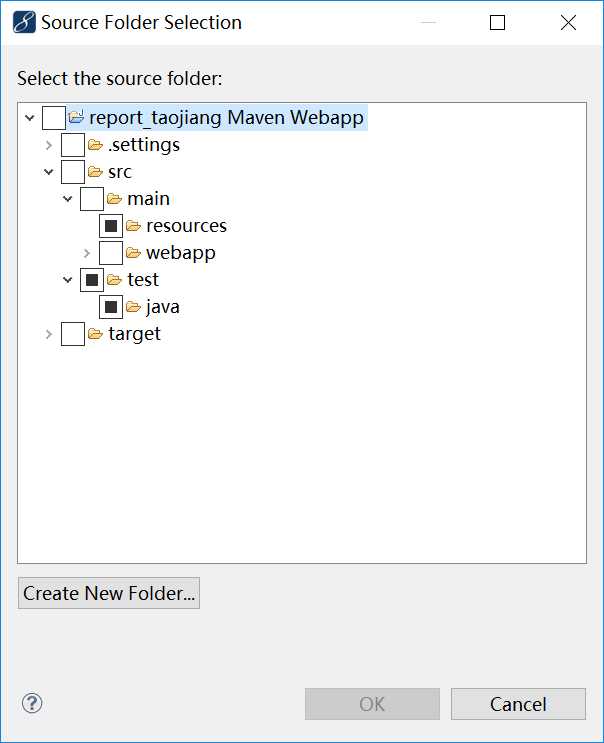Viewport: 604px width, 743px height.
Task: Select the java tree item label
Action: tap(162, 307)
